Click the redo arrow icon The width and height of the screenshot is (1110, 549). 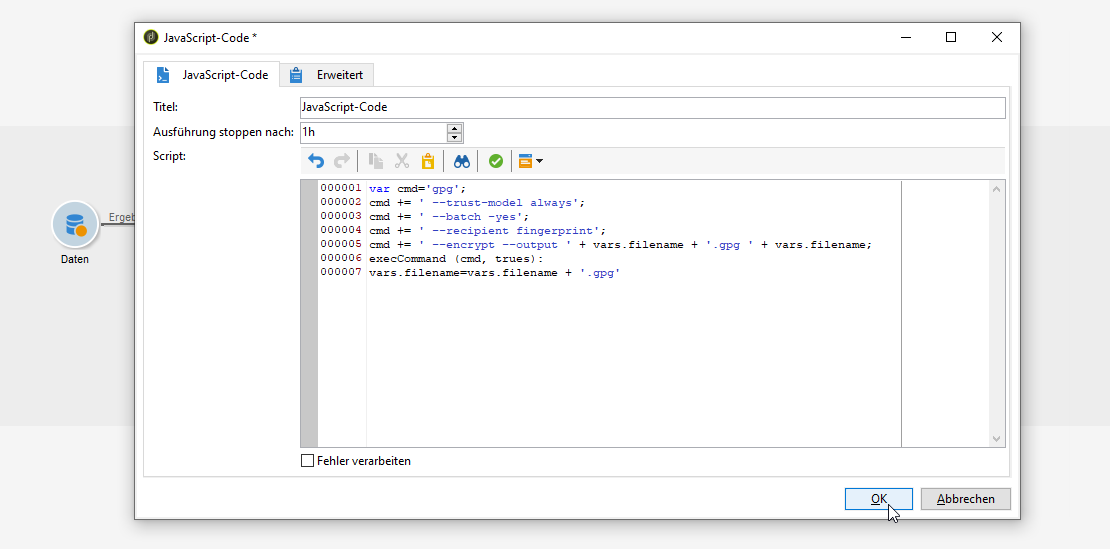pyautogui.click(x=342, y=161)
